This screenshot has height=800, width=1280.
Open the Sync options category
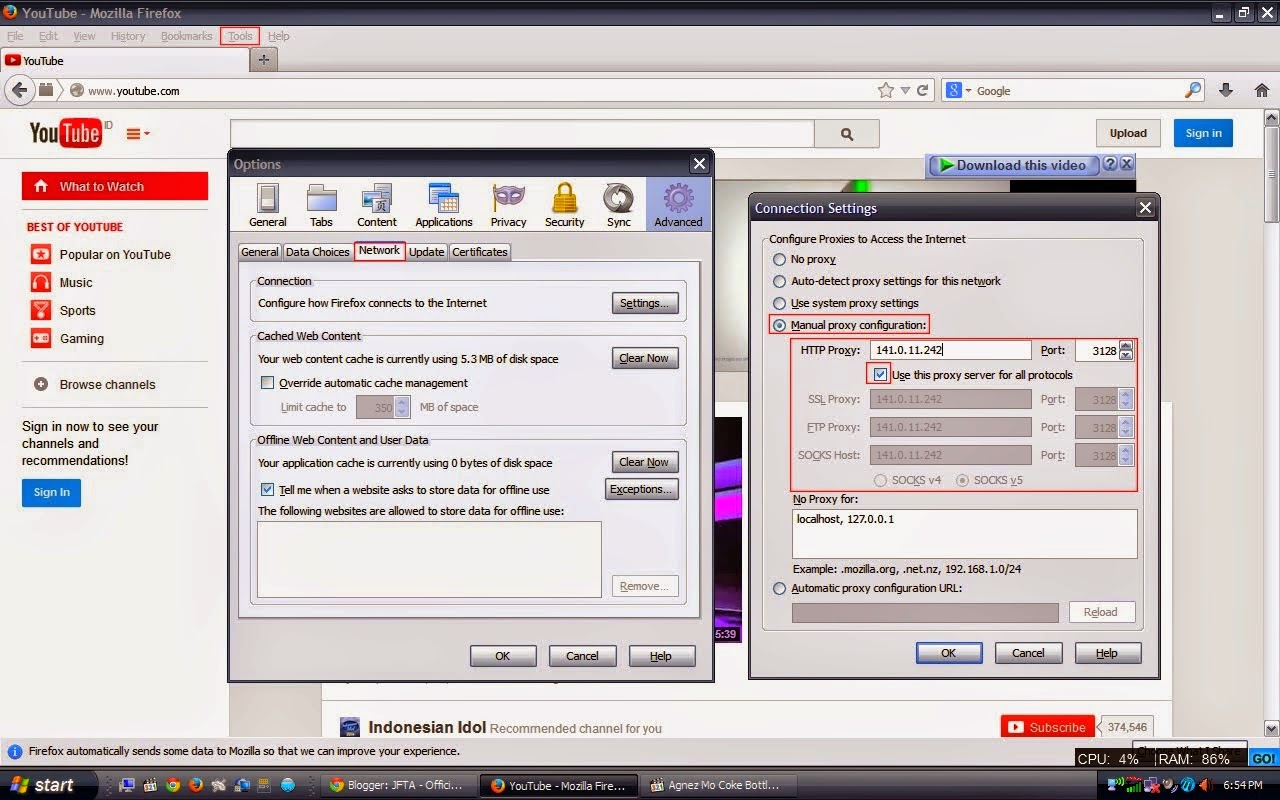[x=619, y=205]
